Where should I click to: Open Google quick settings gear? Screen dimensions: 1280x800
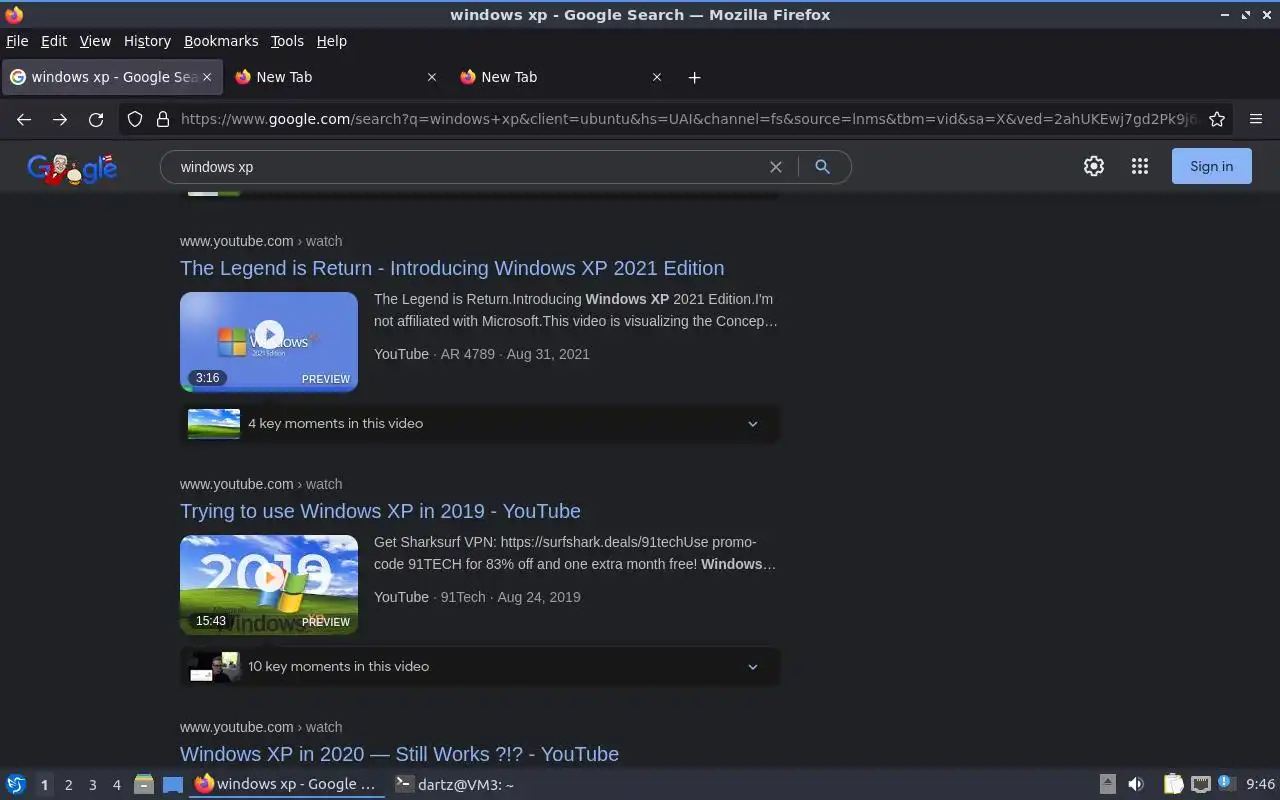coord(1094,167)
